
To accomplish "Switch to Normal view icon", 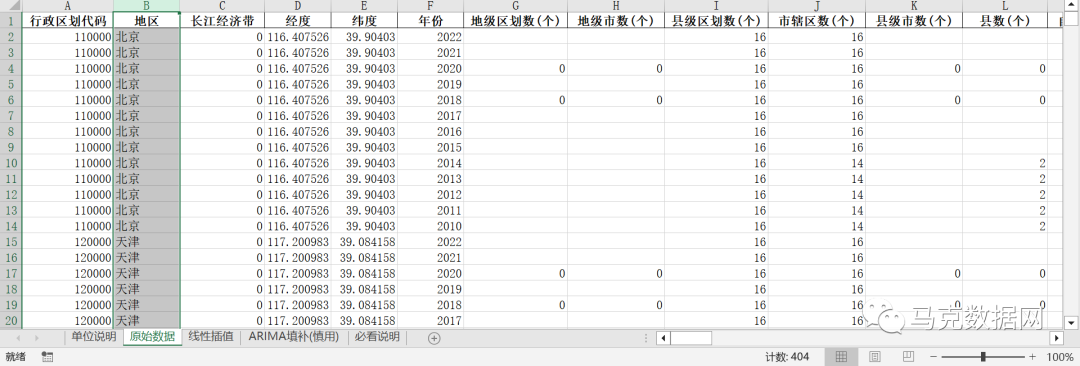I will tap(841, 356).
